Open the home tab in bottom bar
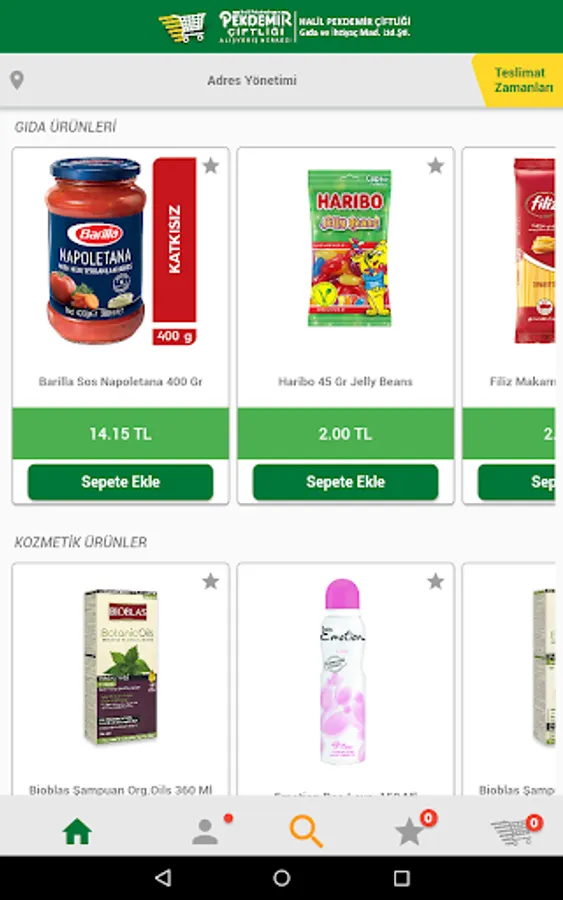 click(x=77, y=831)
